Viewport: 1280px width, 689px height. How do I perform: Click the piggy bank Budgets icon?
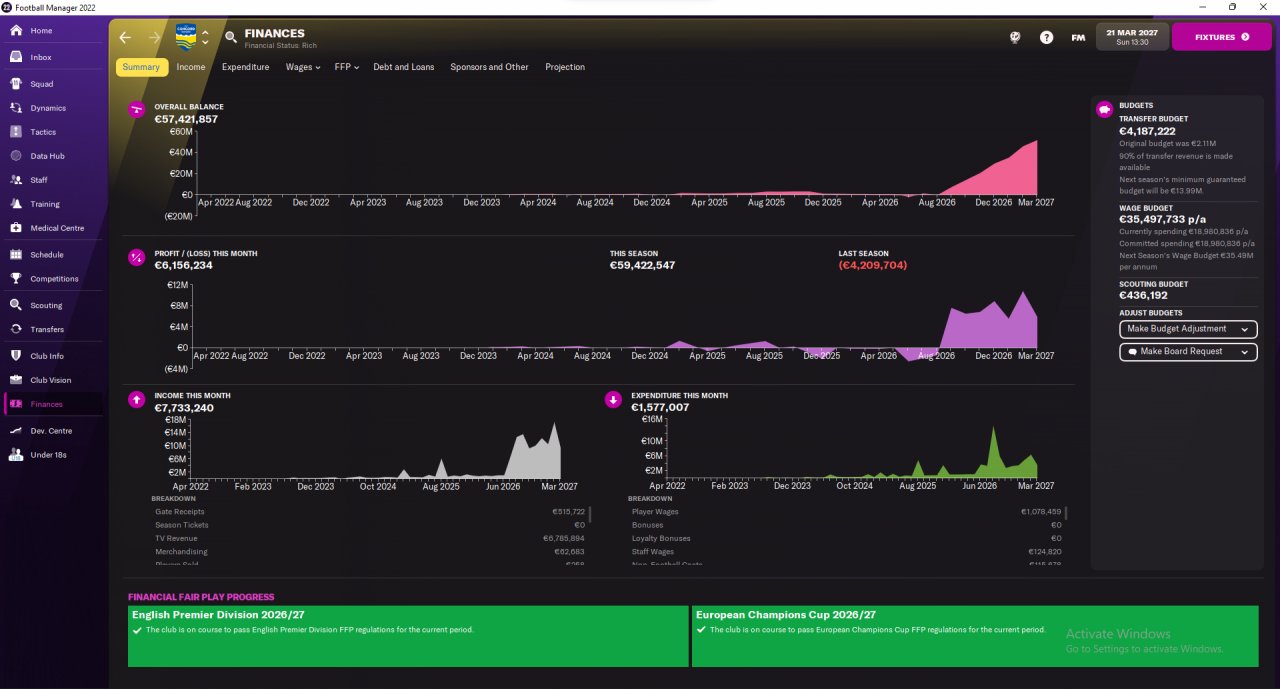[x=1104, y=110]
